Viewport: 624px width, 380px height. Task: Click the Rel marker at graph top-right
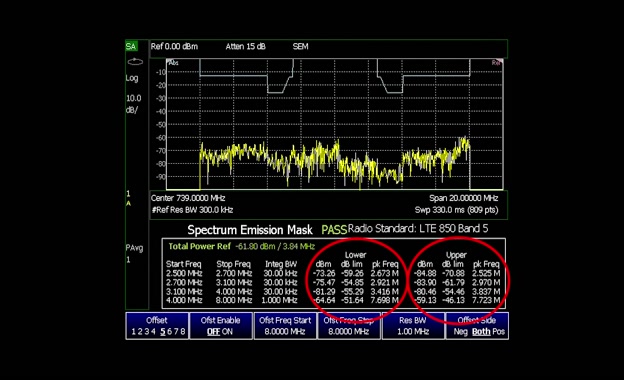pos(496,63)
